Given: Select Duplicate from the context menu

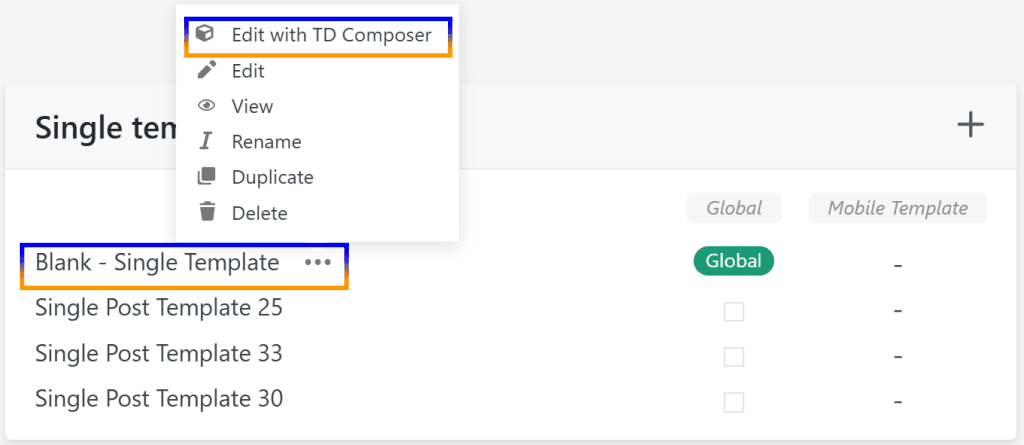Looking at the screenshot, I should [x=272, y=177].
